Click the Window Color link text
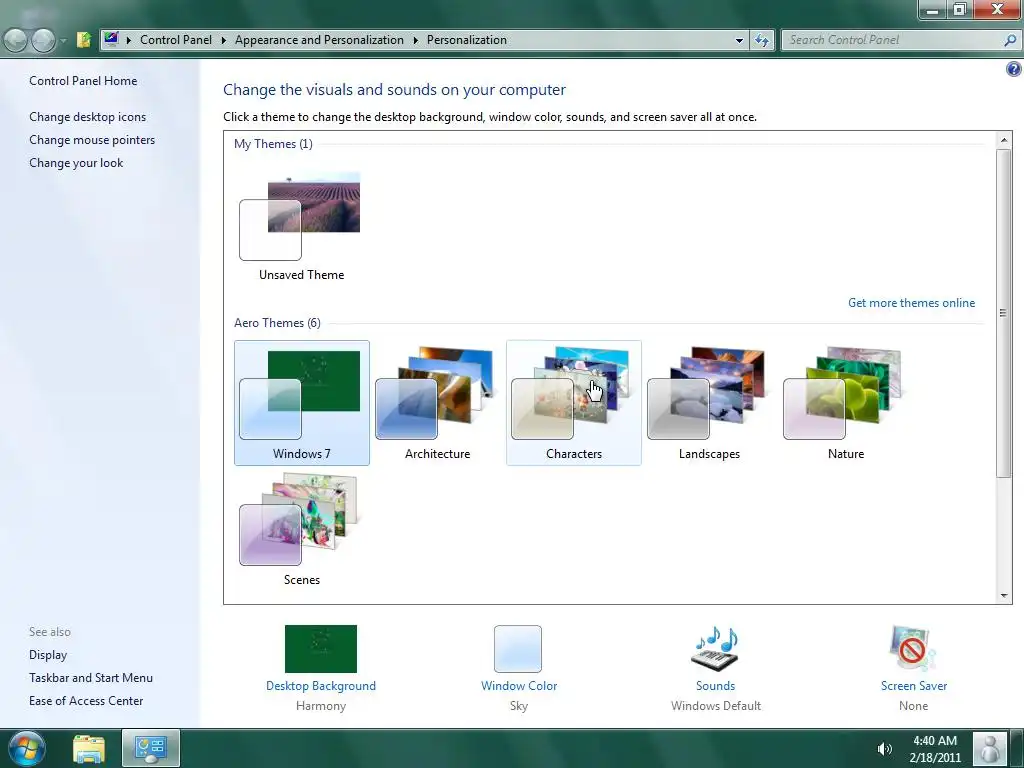 click(x=519, y=686)
